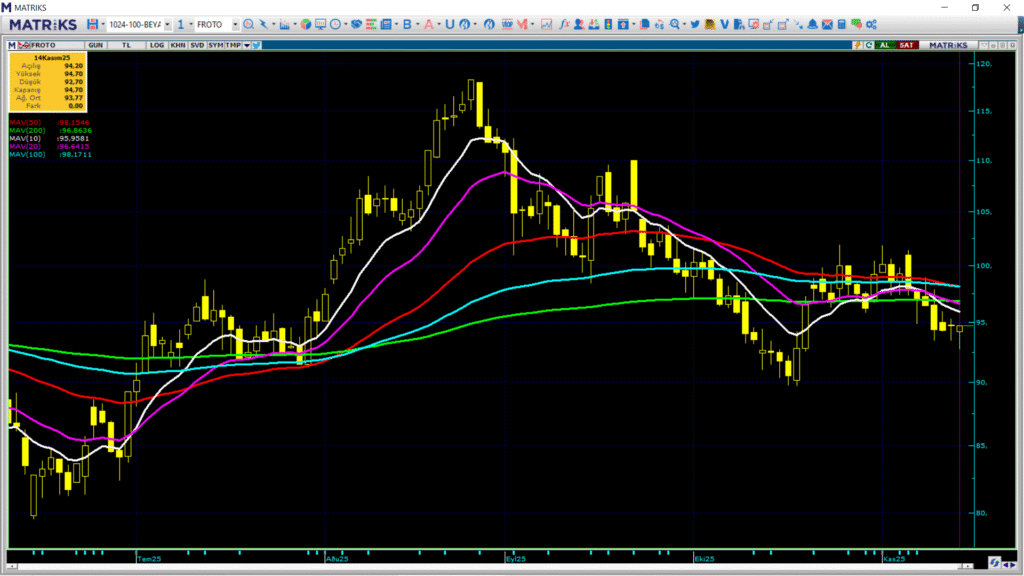
Task: Toggle the KHN chart option
Action: pos(177,45)
